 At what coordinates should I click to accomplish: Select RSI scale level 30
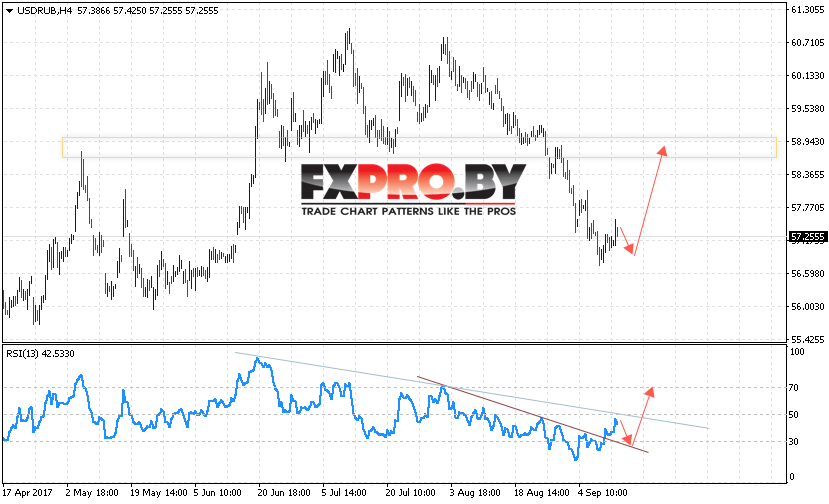point(794,442)
